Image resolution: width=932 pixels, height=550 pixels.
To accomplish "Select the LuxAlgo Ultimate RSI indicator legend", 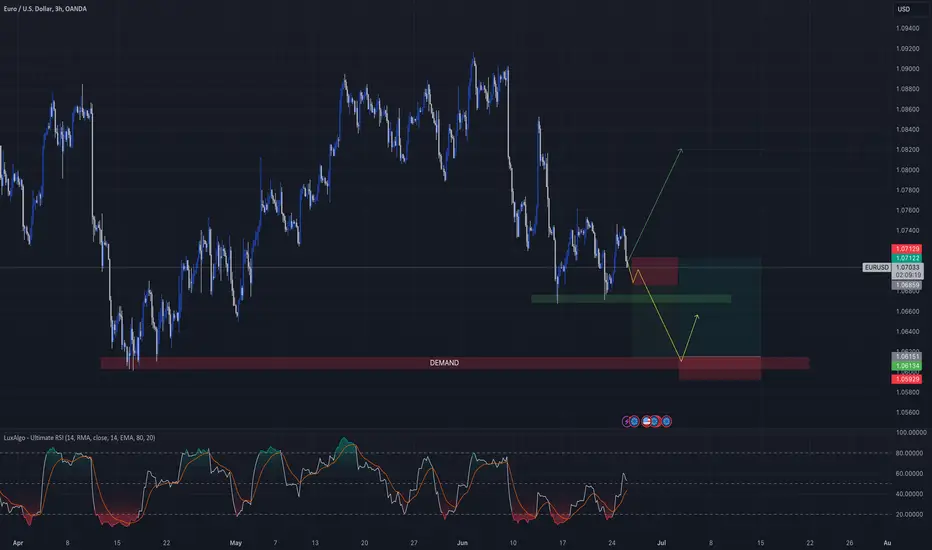I will click(x=80, y=438).
